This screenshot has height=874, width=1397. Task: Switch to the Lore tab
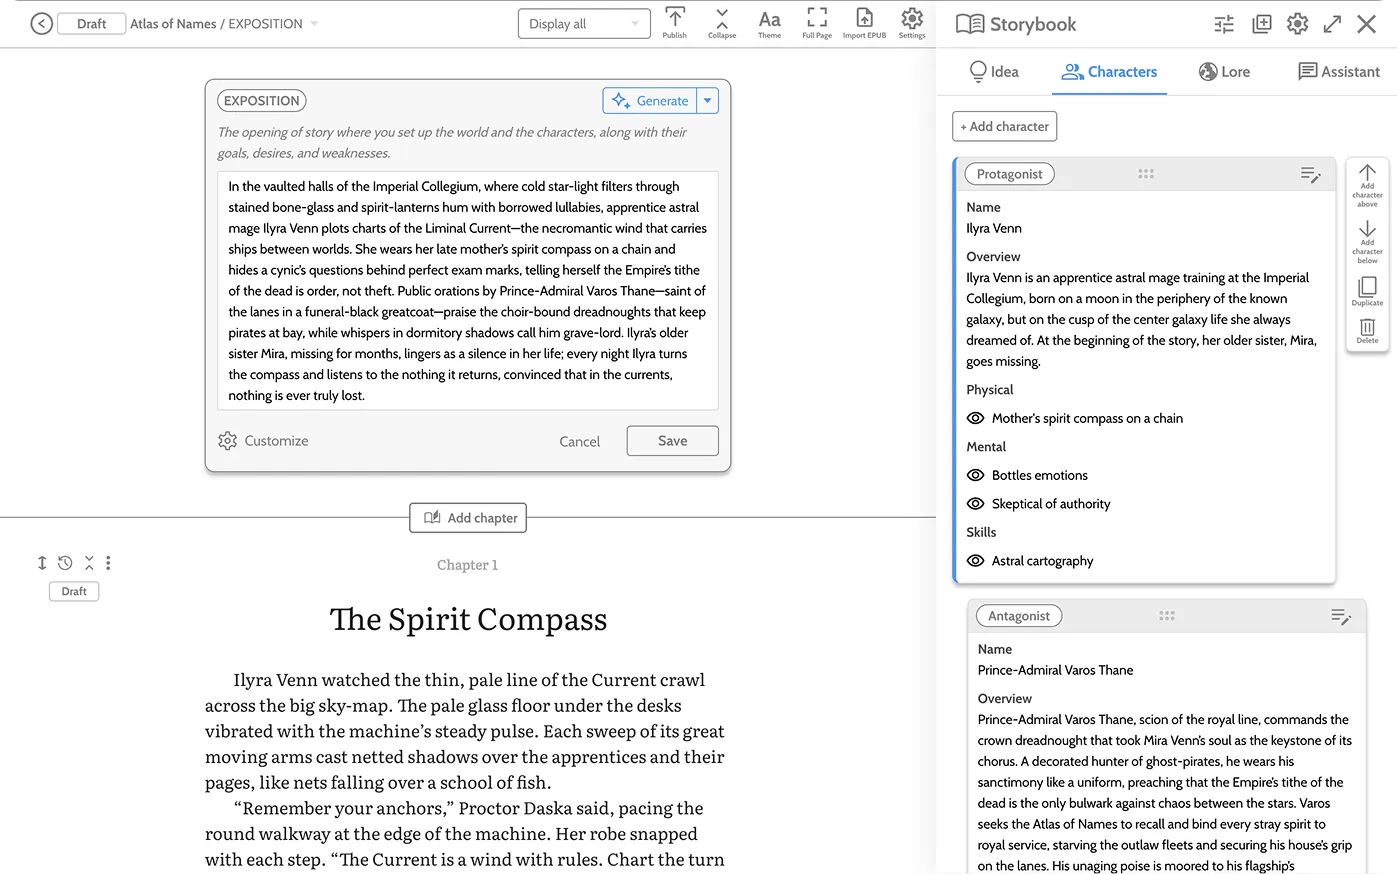(x=1224, y=71)
